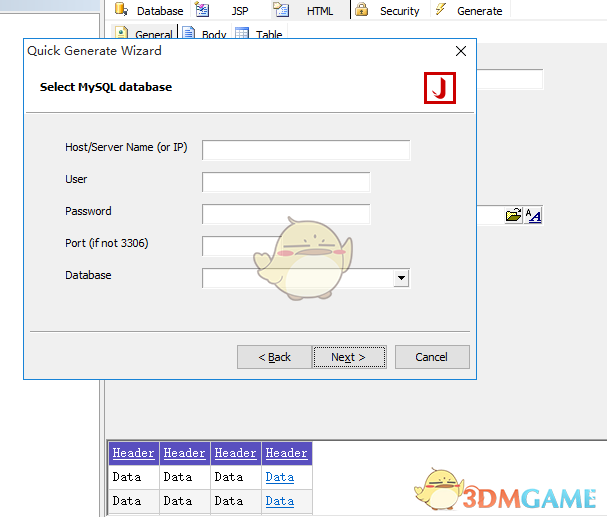Click the 'Password' label

[x=88, y=211]
